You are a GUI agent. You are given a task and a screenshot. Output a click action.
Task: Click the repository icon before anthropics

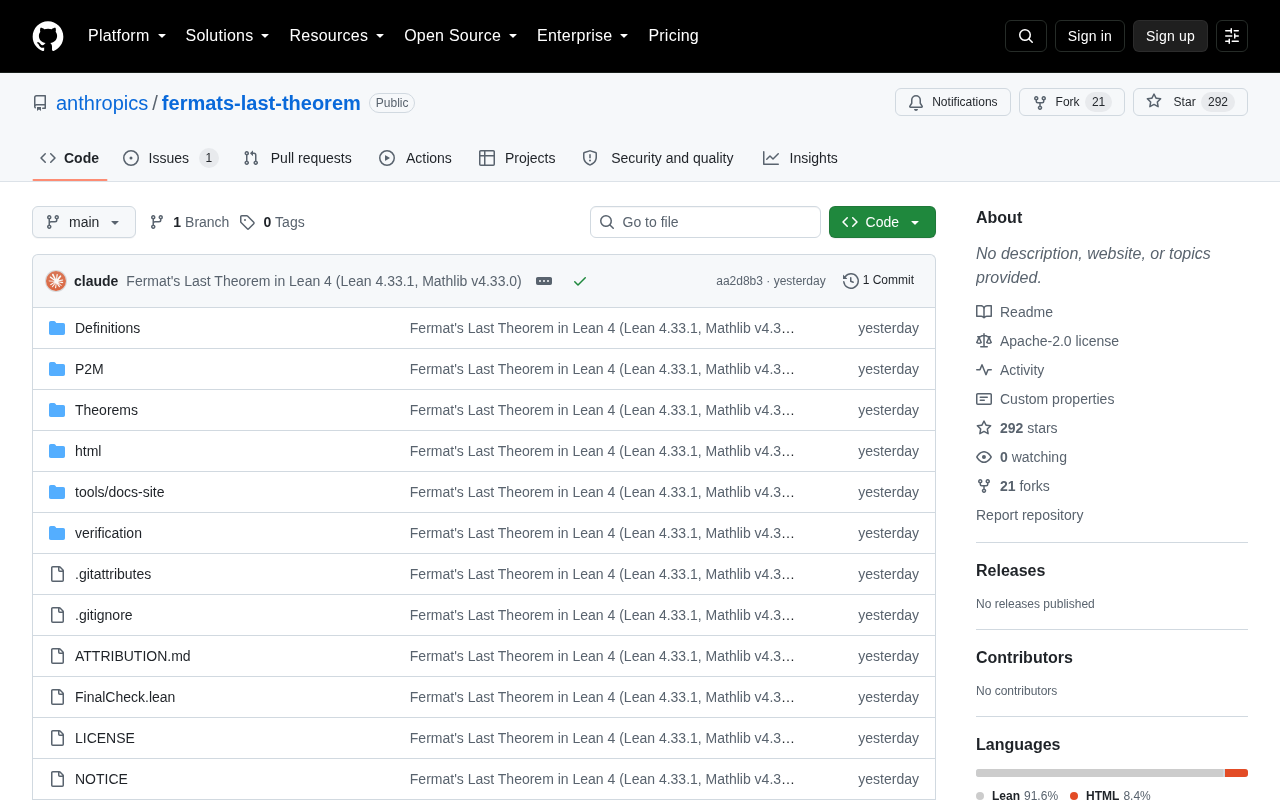40,103
